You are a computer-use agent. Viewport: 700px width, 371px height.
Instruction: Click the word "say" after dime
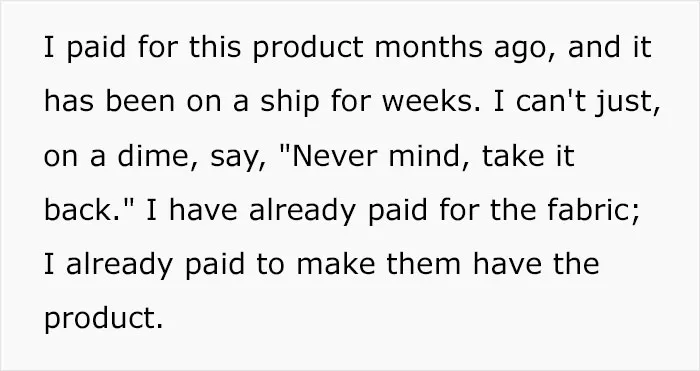click(x=234, y=159)
